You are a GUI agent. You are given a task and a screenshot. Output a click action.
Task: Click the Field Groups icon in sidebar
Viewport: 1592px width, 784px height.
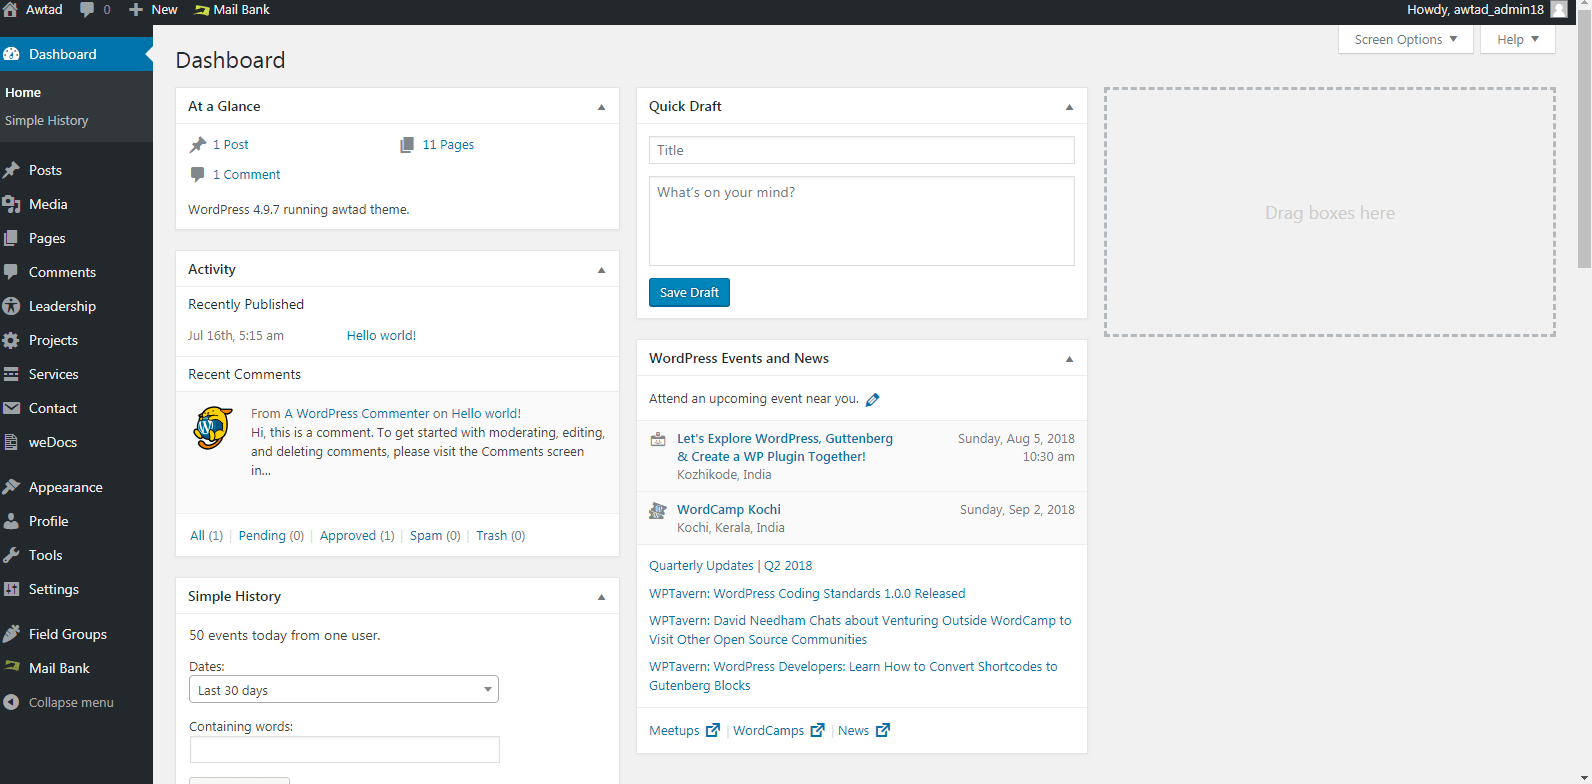pyautogui.click(x=11, y=634)
